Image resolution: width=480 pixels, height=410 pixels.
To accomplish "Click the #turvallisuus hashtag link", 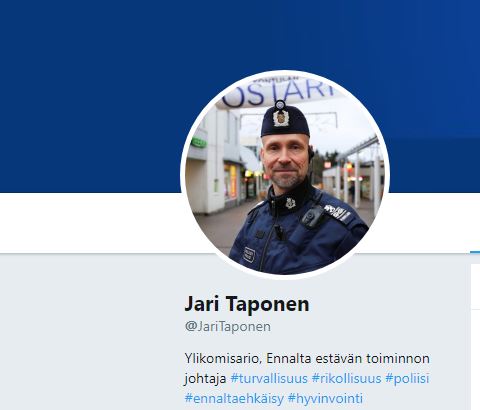I will click(x=269, y=379).
